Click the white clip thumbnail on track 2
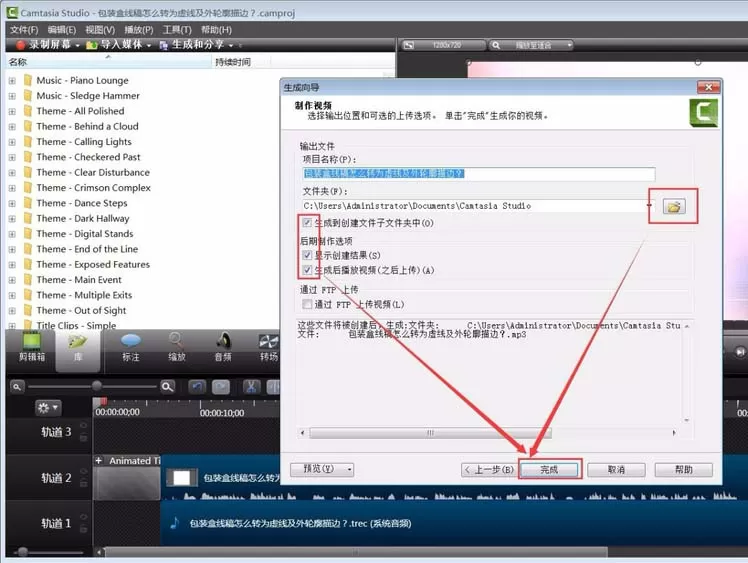 [x=182, y=478]
